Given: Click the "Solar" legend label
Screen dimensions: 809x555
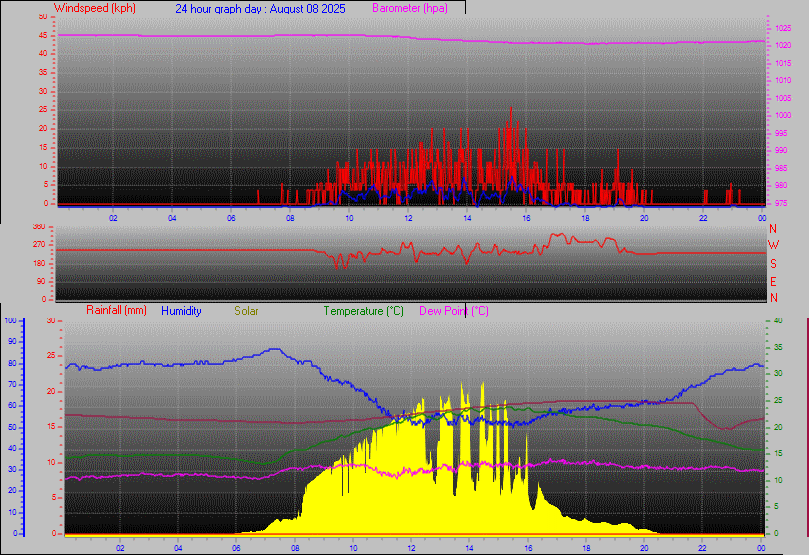Looking at the screenshot, I should [246, 311].
